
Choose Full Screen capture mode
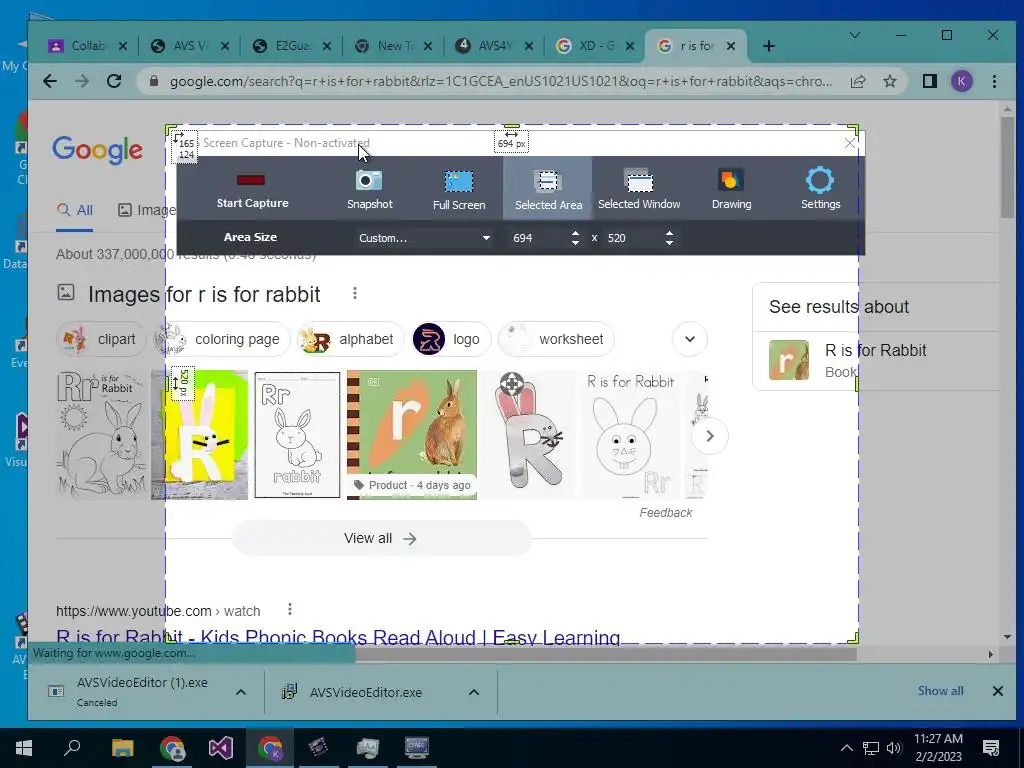tap(458, 189)
